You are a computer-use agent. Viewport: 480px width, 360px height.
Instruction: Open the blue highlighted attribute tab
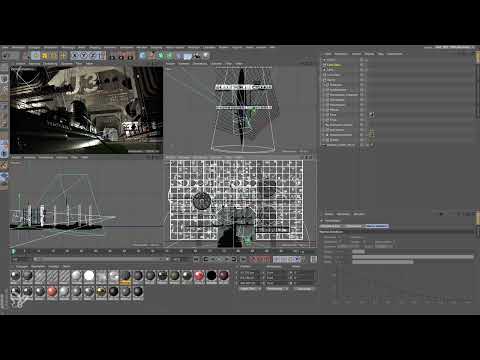[377, 226]
